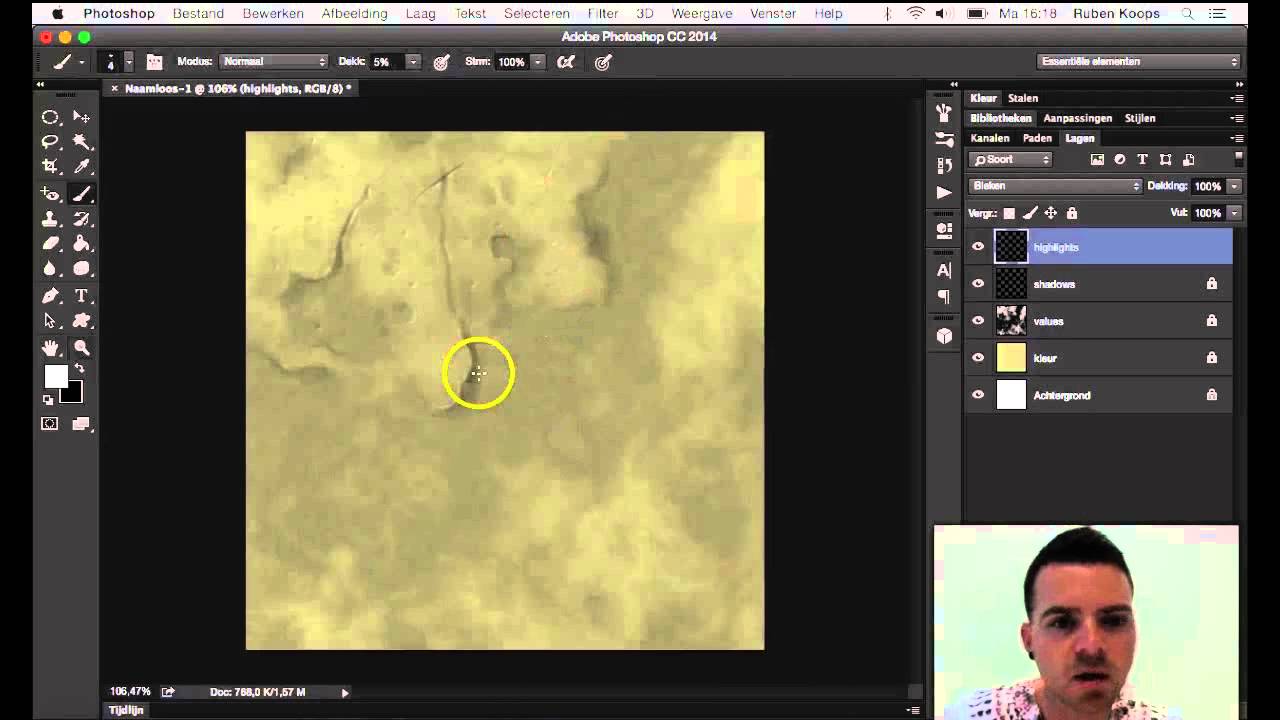Switch to the Aanpassingen tab
The image size is (1280, 720).
click(x=1078, y=118)
